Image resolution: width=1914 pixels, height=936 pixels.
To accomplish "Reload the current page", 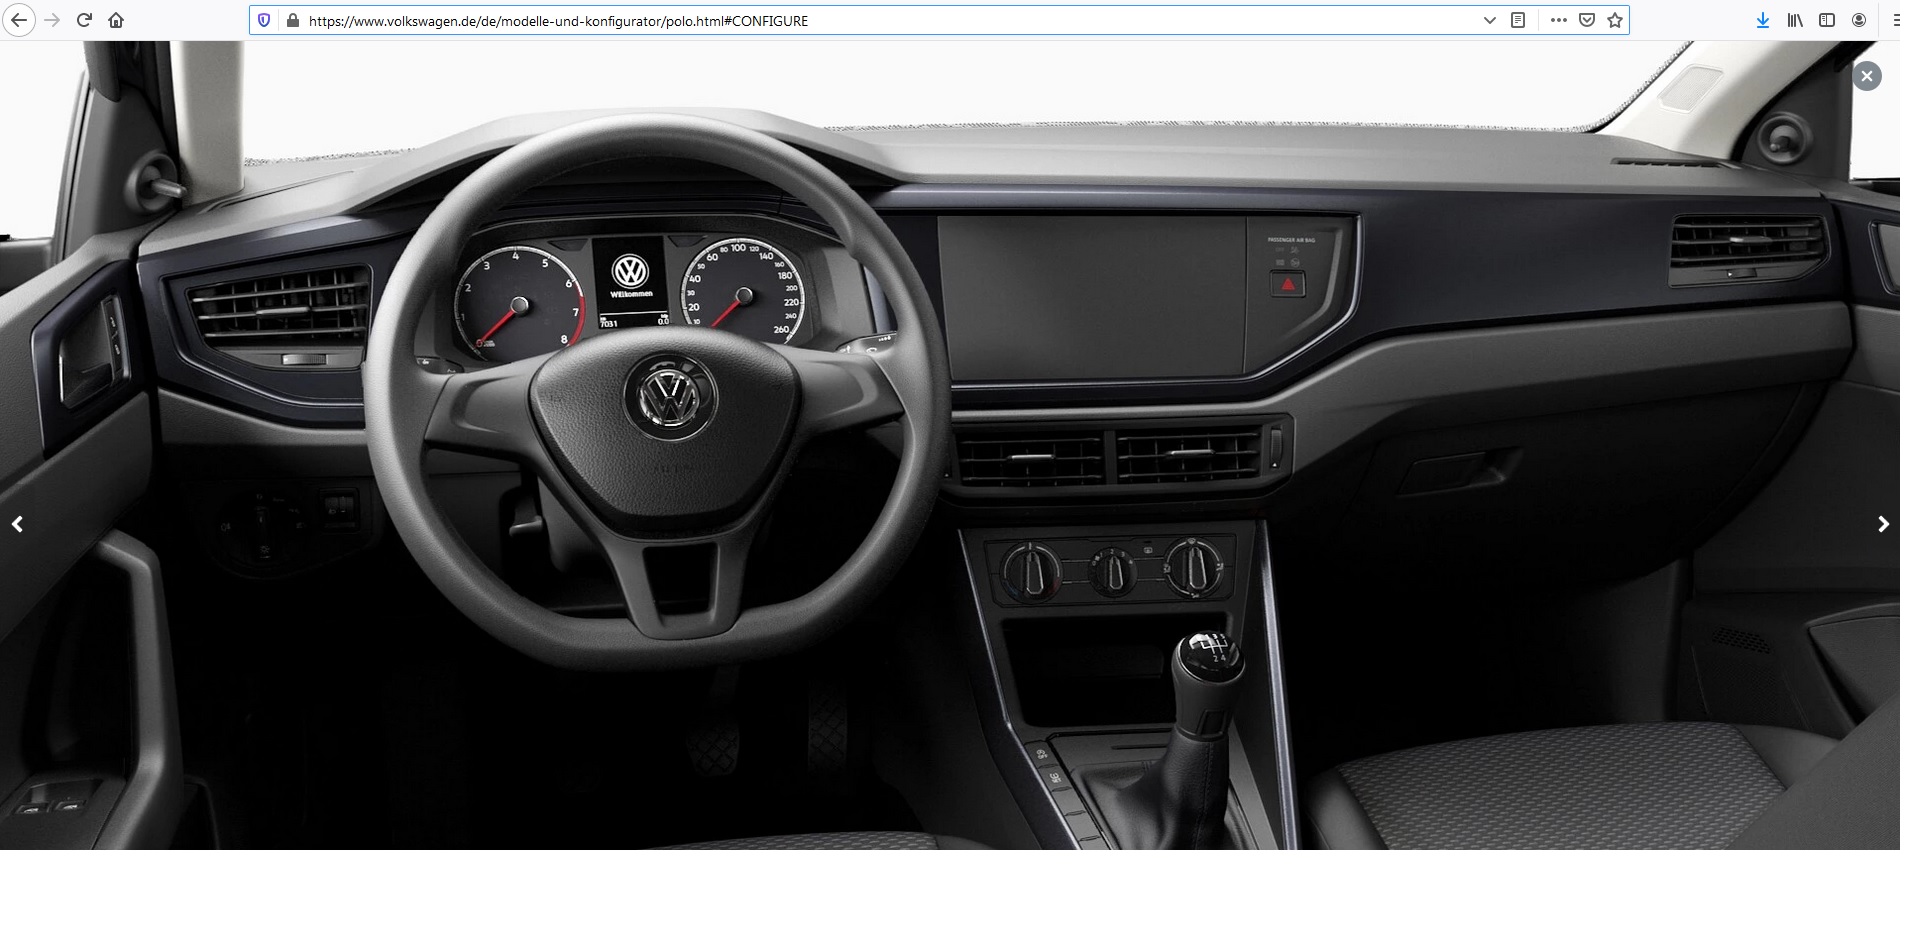I will [x=84, y=20].
